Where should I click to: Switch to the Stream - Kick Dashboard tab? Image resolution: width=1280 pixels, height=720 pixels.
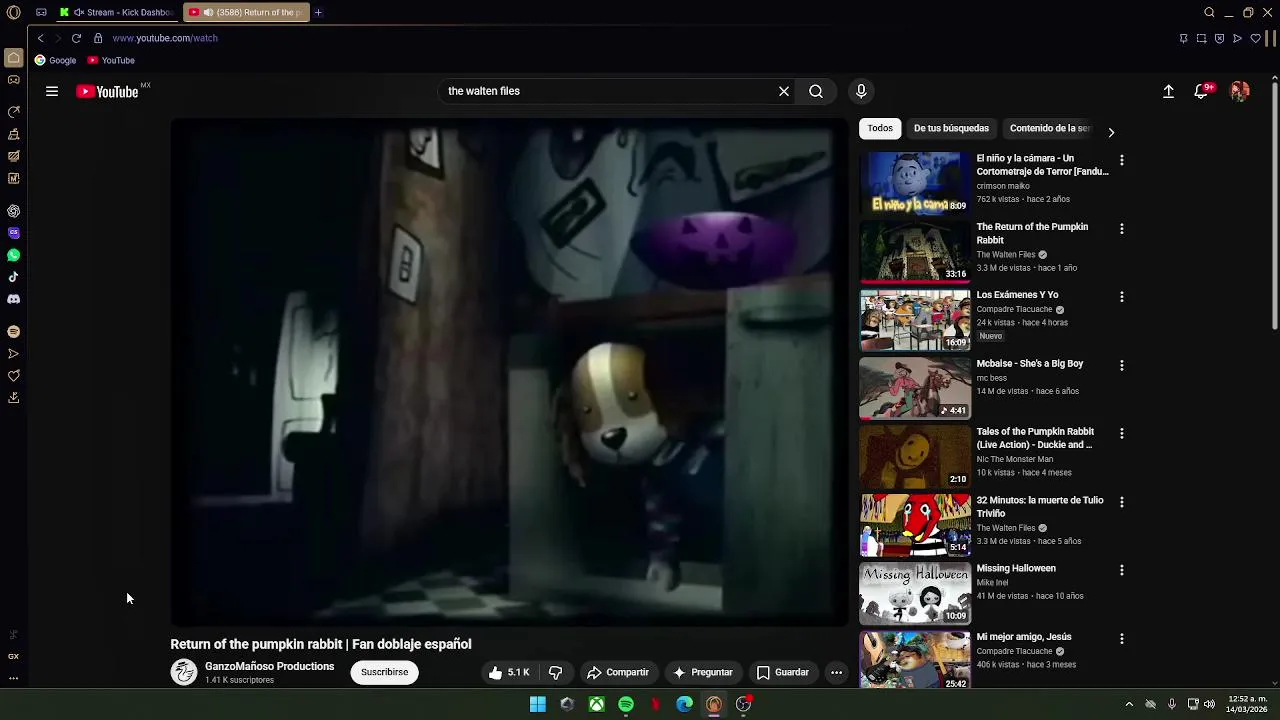(118, 12)
